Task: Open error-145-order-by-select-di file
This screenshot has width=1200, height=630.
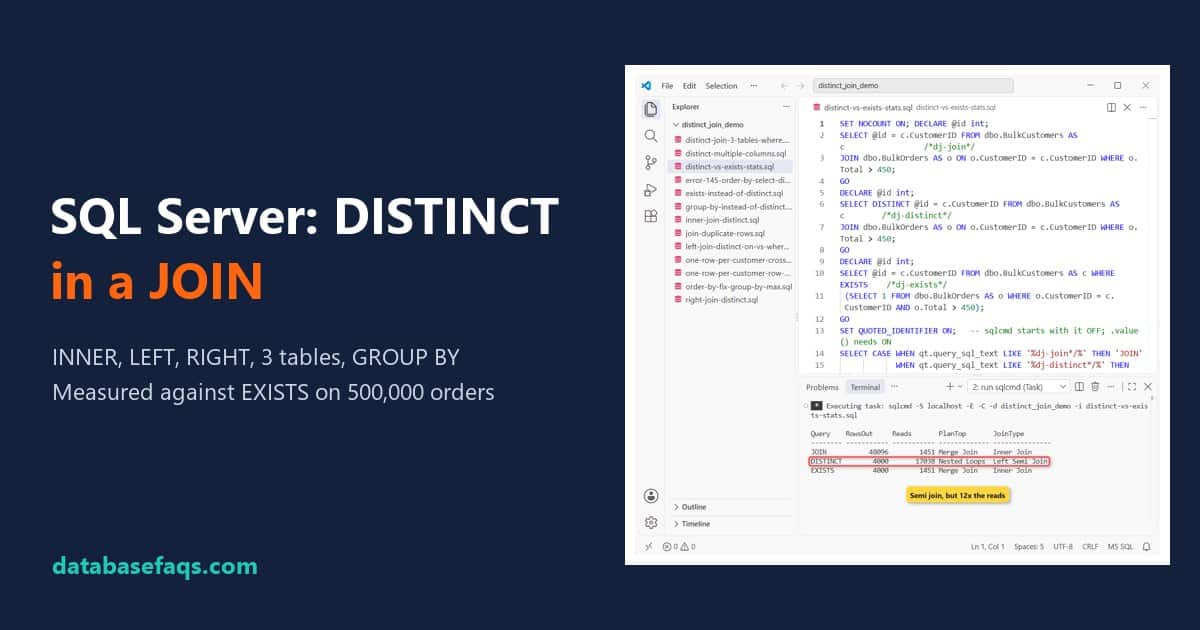Action: tap(732, 180)
